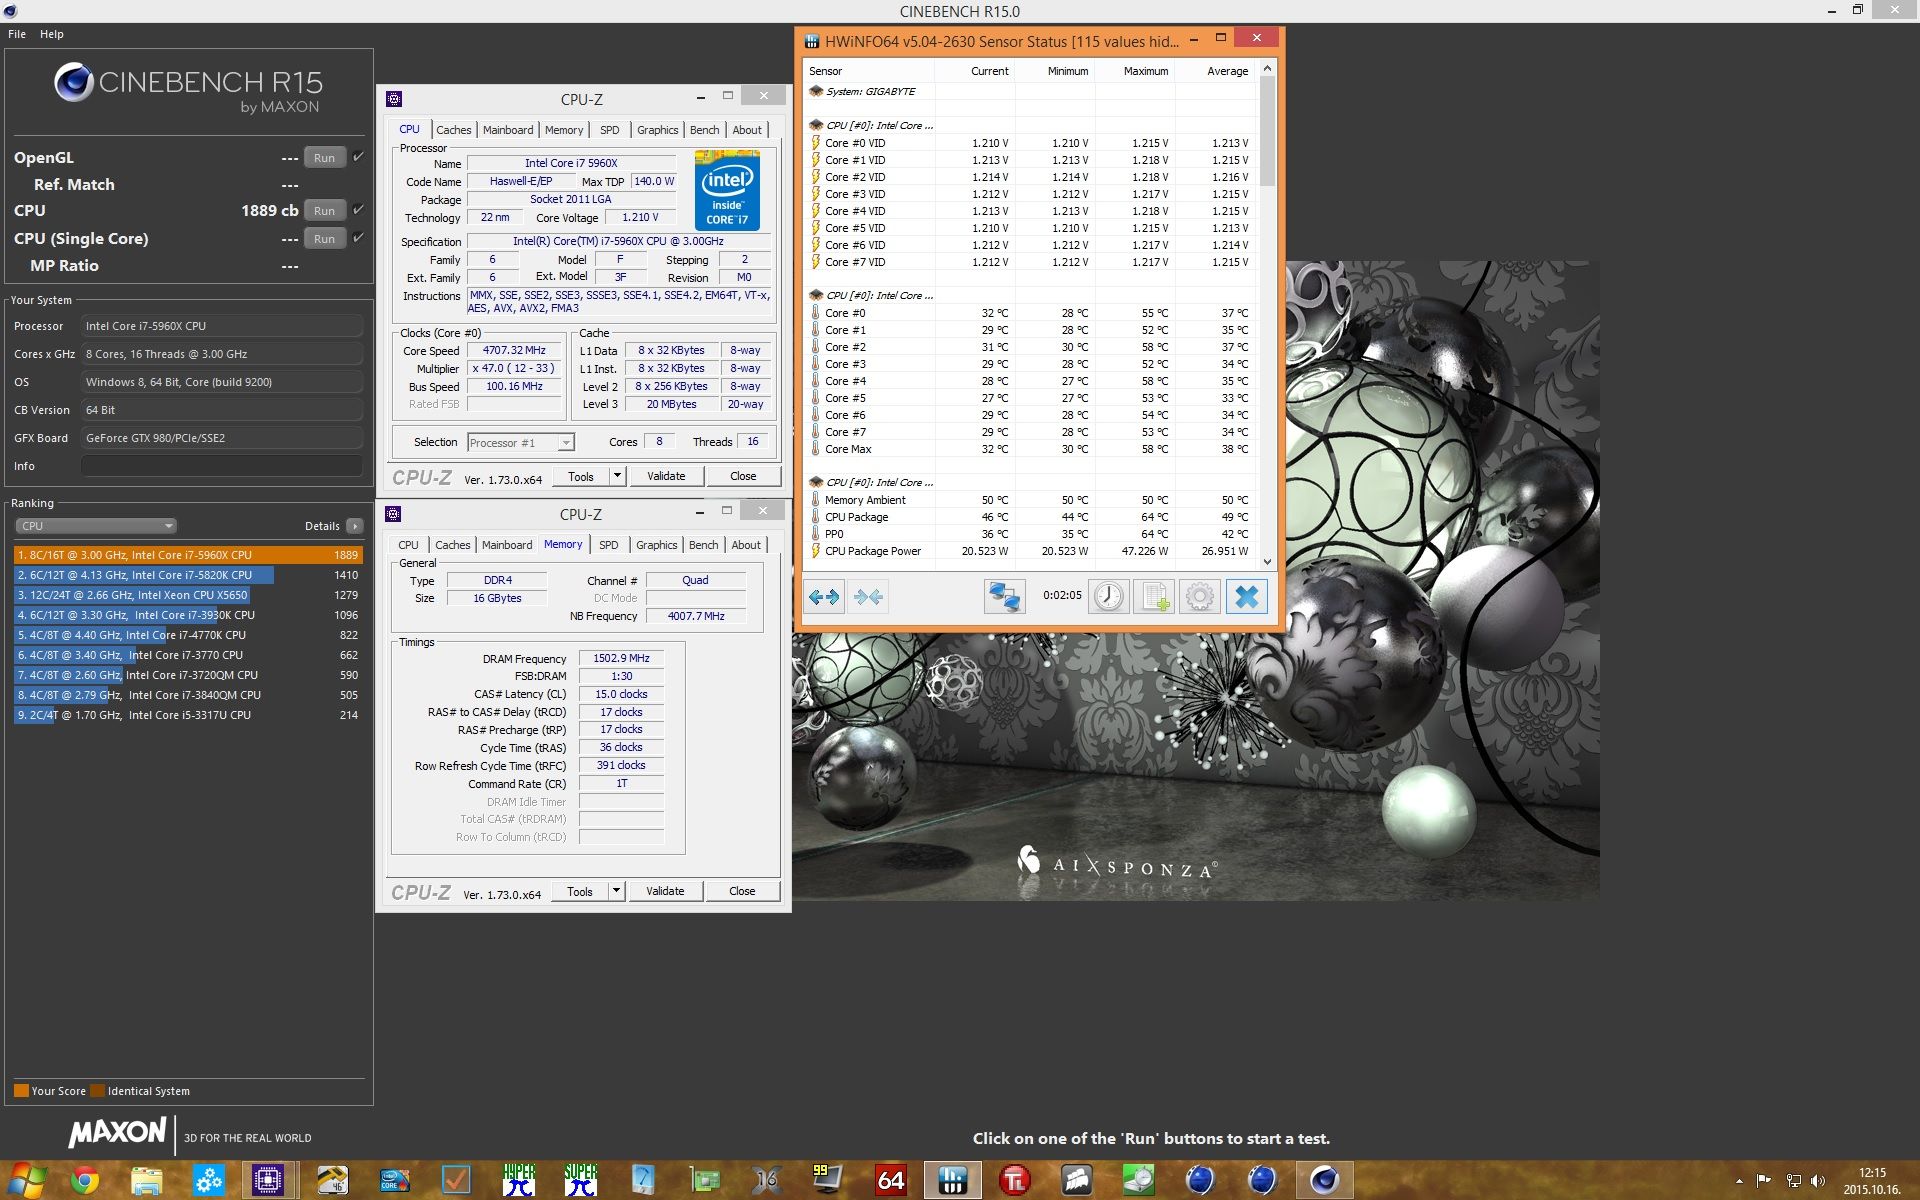Toggle the CPU test checkmark

pos(358,210)
